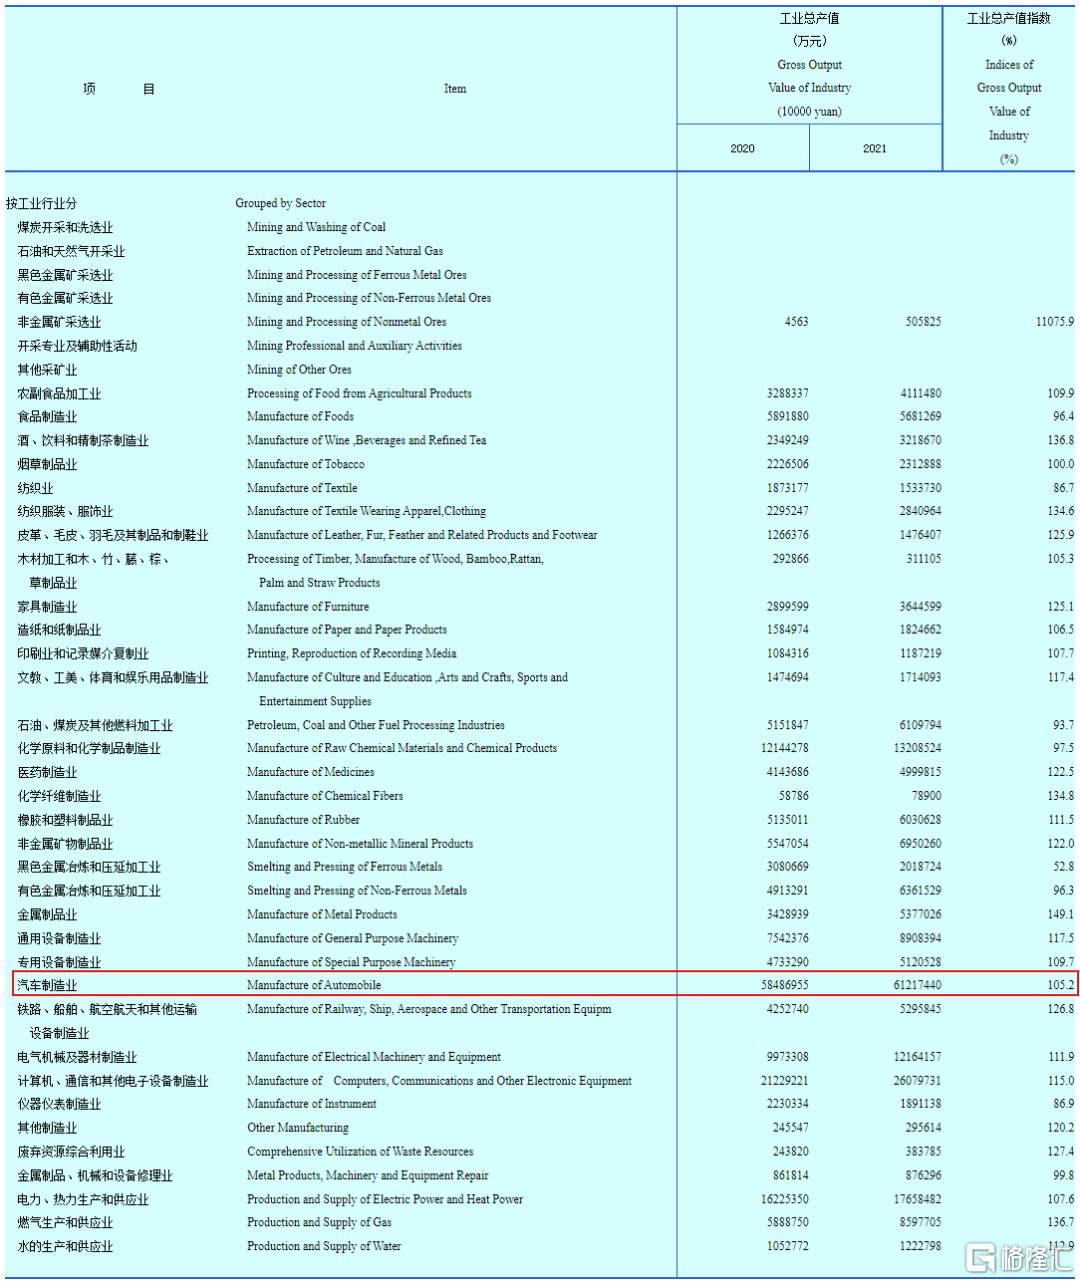Click the 2020 value 4252740

[x=788, y=1010]
